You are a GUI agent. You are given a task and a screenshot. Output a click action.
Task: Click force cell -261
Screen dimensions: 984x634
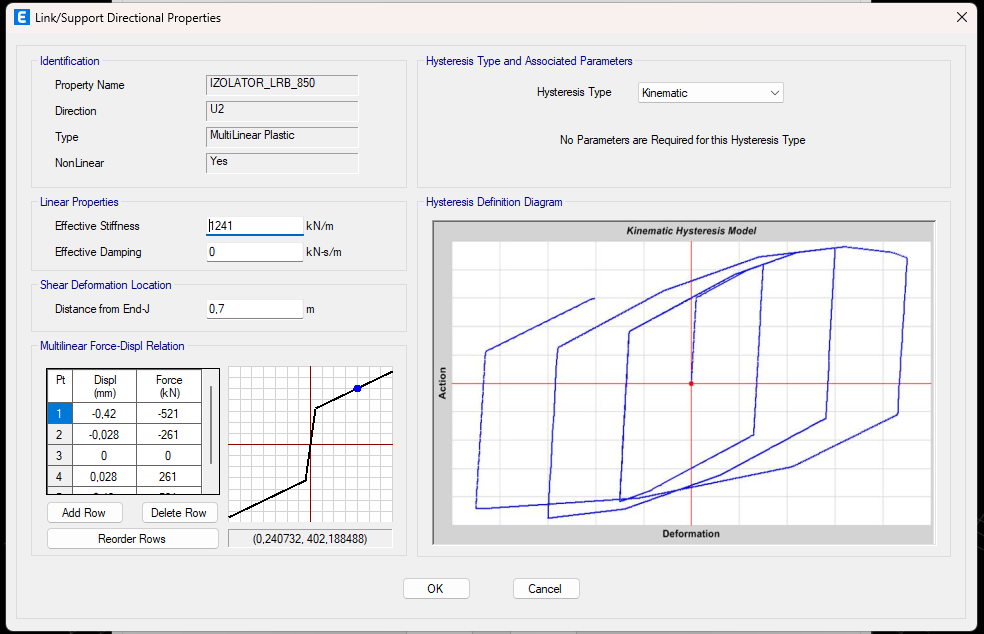169,434
